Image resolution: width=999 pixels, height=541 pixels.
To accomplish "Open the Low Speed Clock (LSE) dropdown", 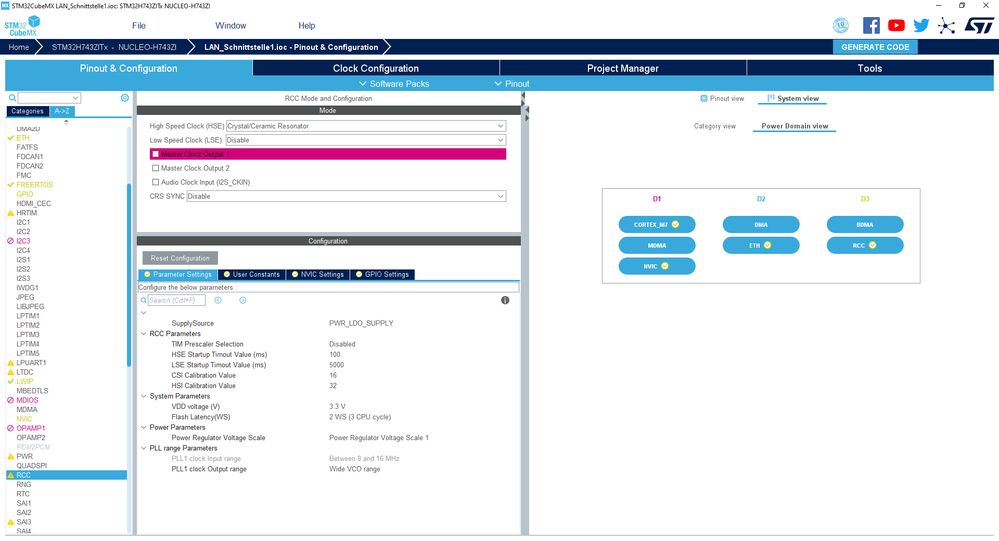I will (x=366, y=140).
